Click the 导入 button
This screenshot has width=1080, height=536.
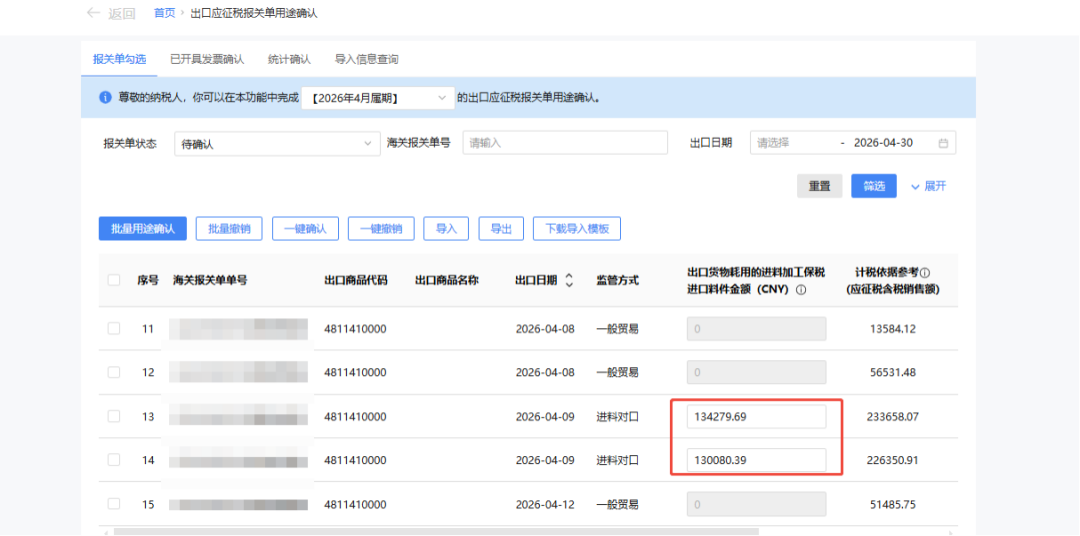tap(446, 229)
